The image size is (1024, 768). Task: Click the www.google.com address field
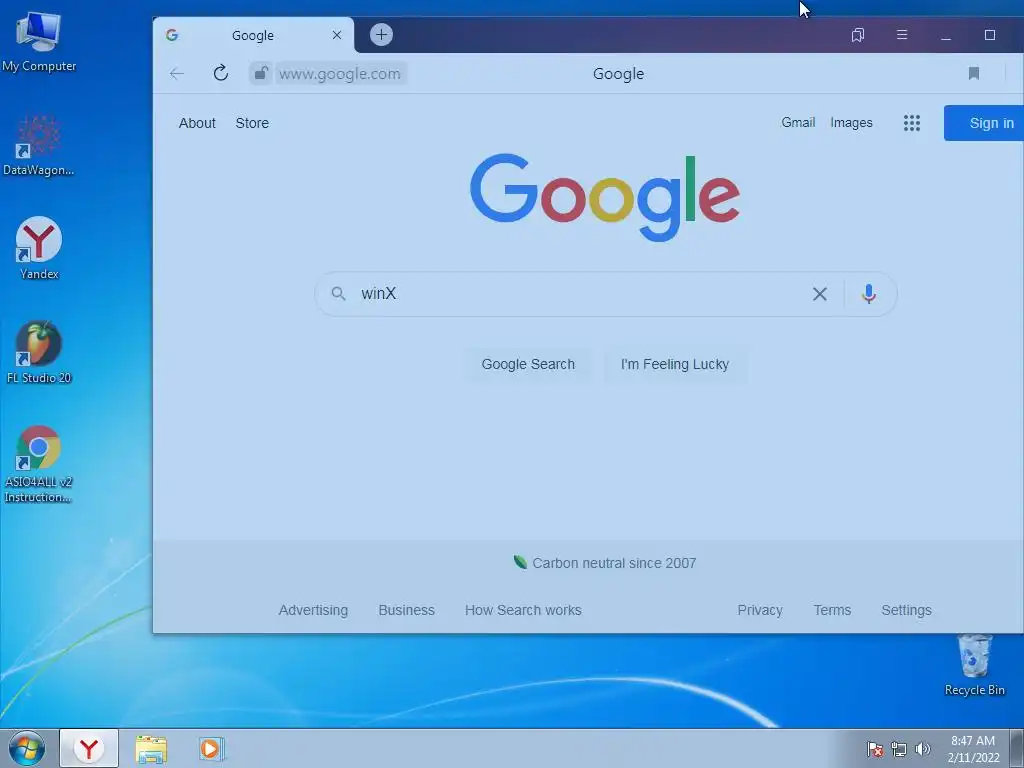[x=340, y=74]
